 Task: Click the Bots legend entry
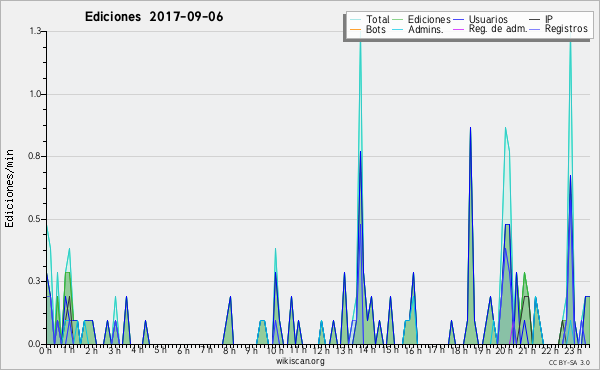pos(375,29)
